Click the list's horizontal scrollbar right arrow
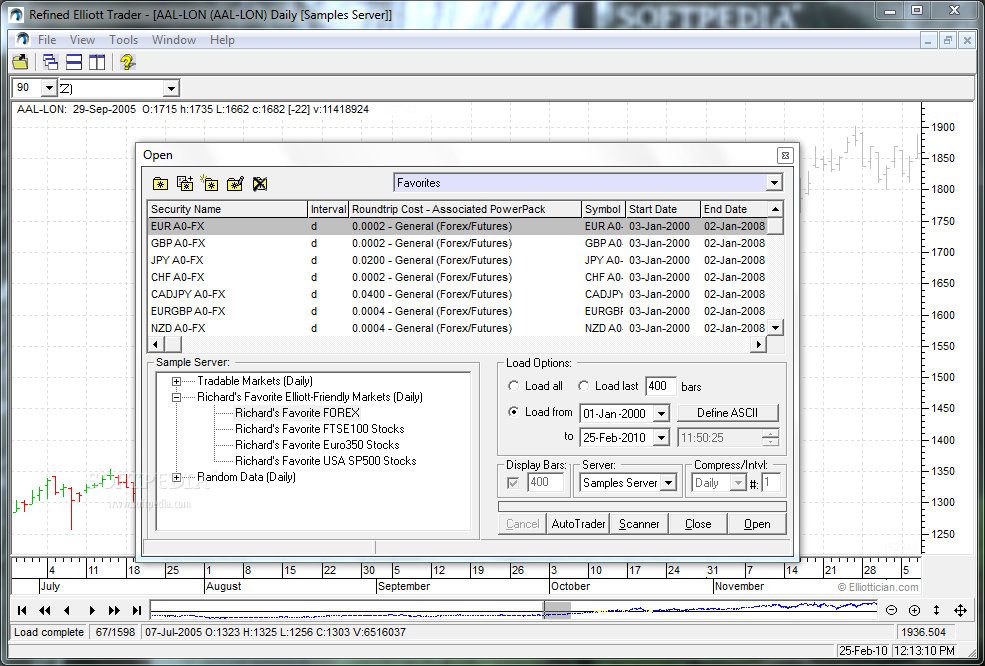The image size is (985, 666). click(x=759, y=344)
